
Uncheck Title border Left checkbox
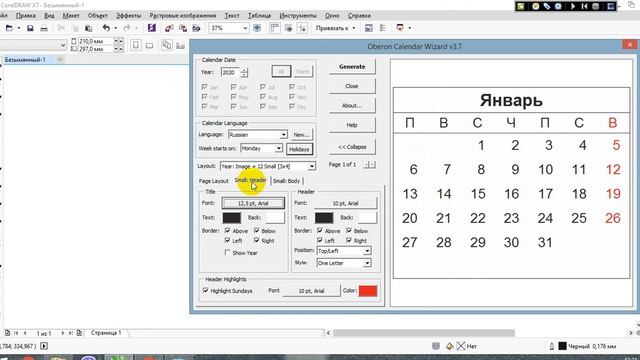pos(228,240)
